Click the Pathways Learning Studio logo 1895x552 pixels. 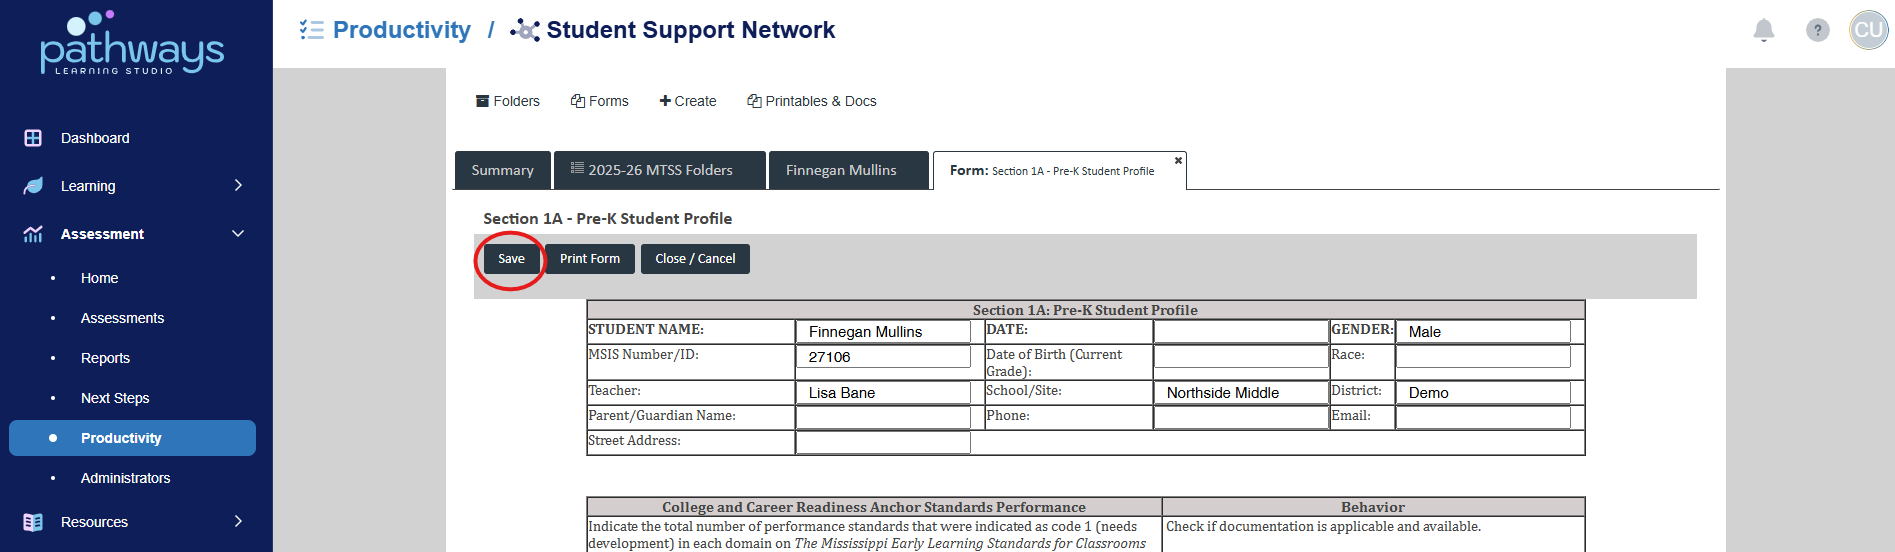pyautogui.click(x=132, y=43)
